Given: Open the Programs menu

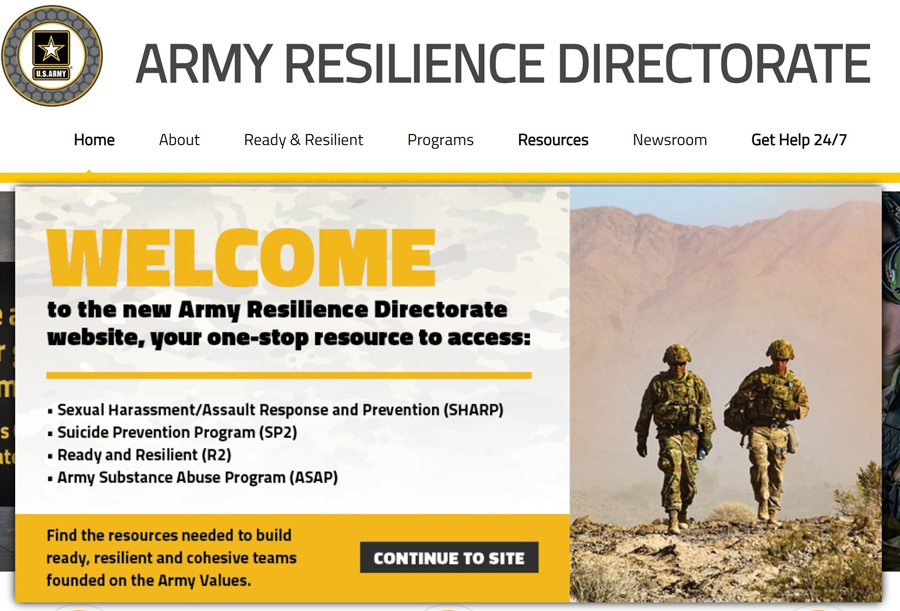Looking at the screenshot, I should (x=440, y=140).
